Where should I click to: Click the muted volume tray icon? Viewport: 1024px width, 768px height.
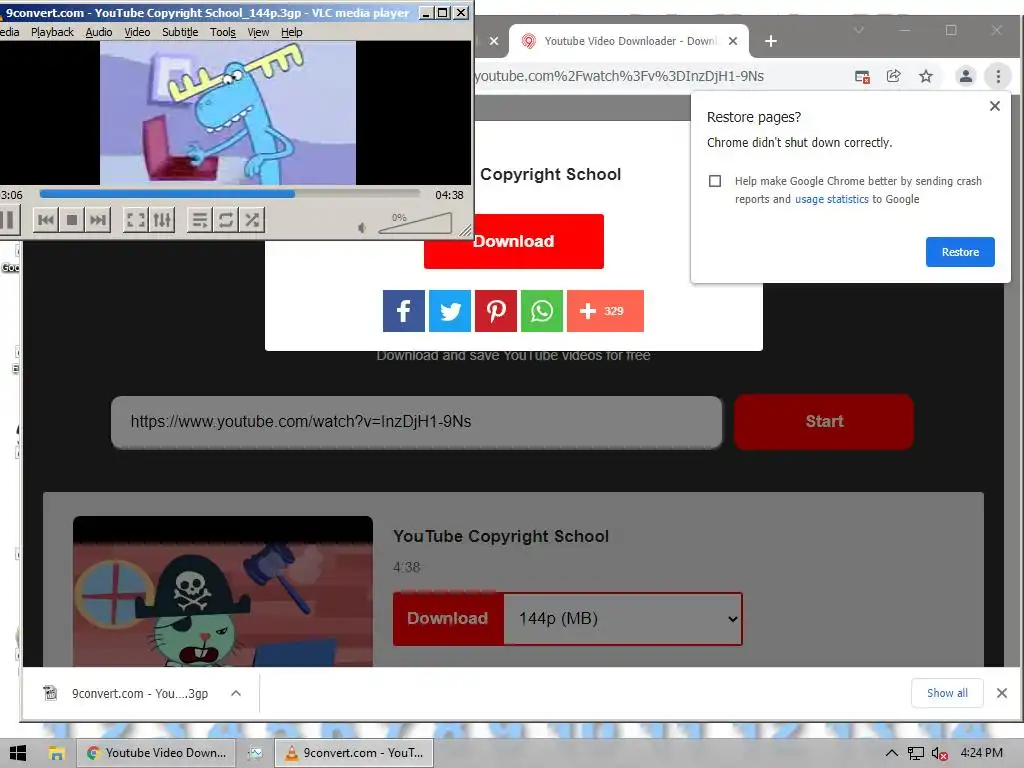(x=939, y=753)
